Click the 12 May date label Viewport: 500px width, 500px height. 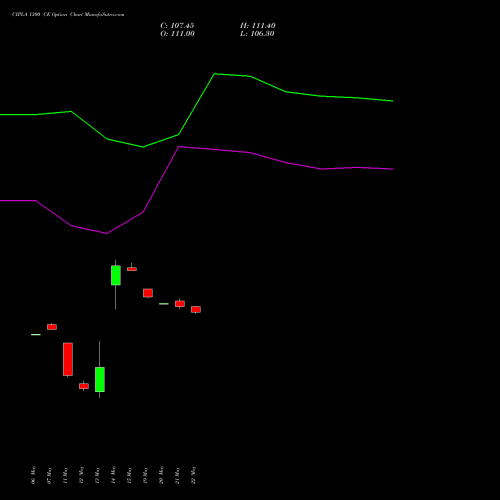81,475
